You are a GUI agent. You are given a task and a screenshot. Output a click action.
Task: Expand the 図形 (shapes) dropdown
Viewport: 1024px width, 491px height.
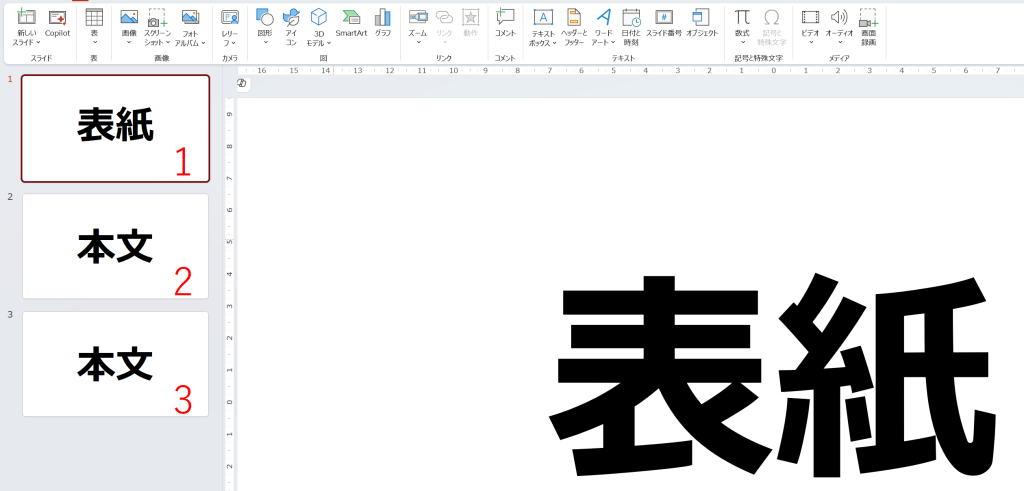(x=265, y=43)
